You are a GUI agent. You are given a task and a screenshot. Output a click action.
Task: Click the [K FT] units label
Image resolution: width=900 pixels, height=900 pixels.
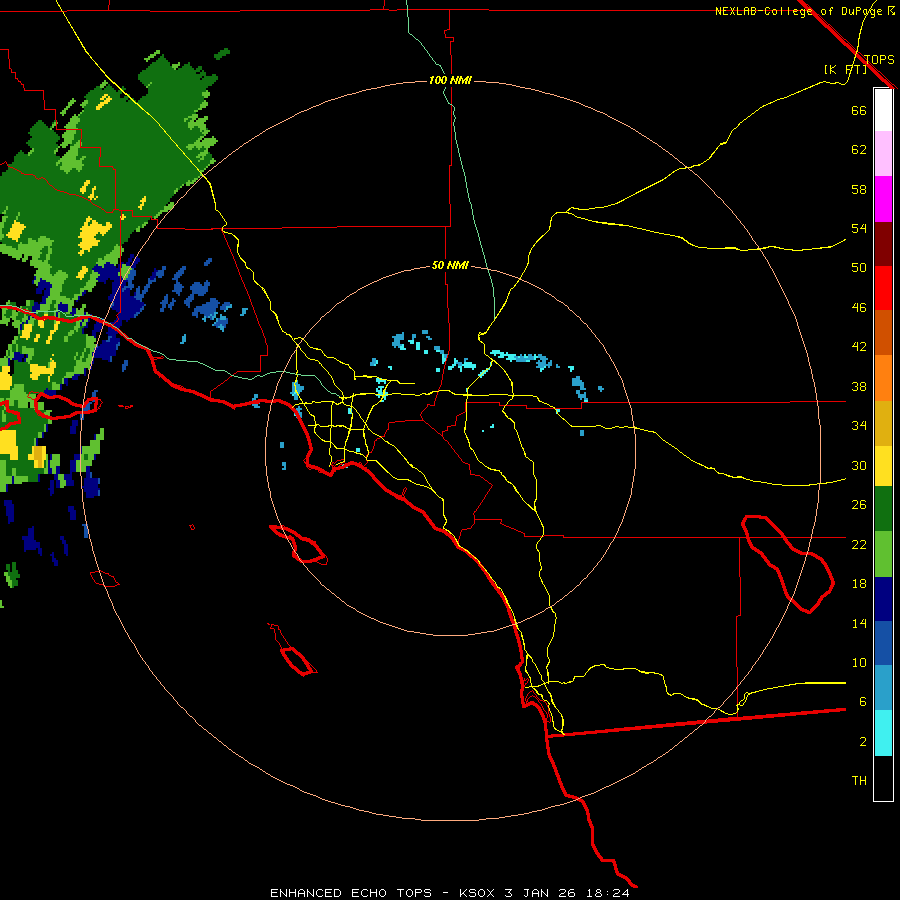845,69
